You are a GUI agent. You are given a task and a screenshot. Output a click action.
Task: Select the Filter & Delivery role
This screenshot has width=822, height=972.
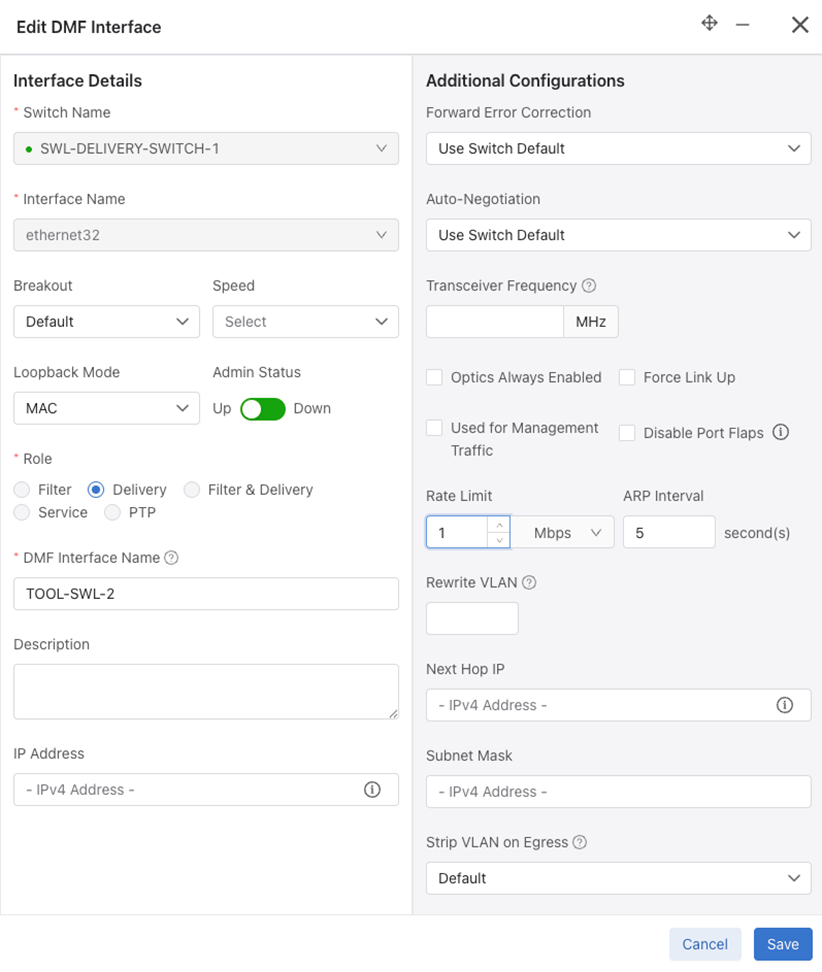192,490
